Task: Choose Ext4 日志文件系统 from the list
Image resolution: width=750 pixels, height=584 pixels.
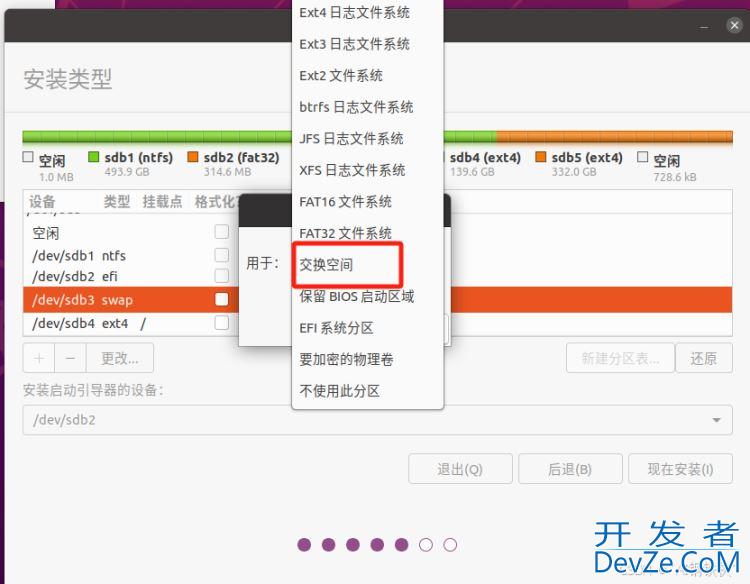Action: pos(367,13)
